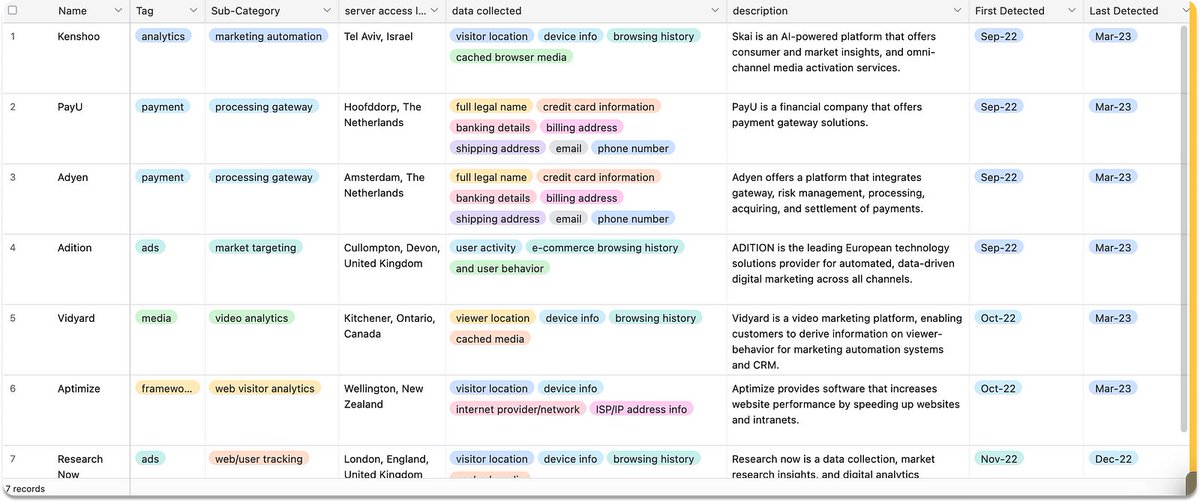Select the London, England location cell
The width and height of the screenshot is (1200, 502).
[x=392, y=463]
